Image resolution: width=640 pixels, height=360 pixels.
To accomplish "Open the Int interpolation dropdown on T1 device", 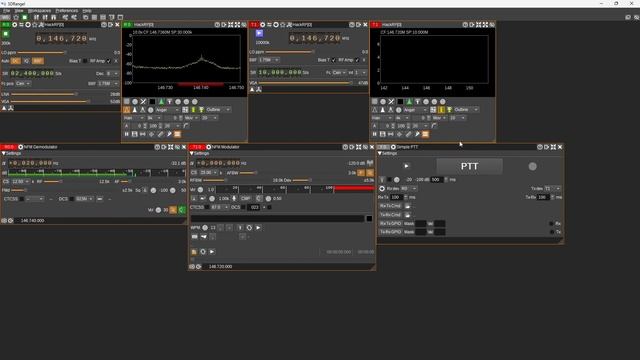I will pos(360,72).
